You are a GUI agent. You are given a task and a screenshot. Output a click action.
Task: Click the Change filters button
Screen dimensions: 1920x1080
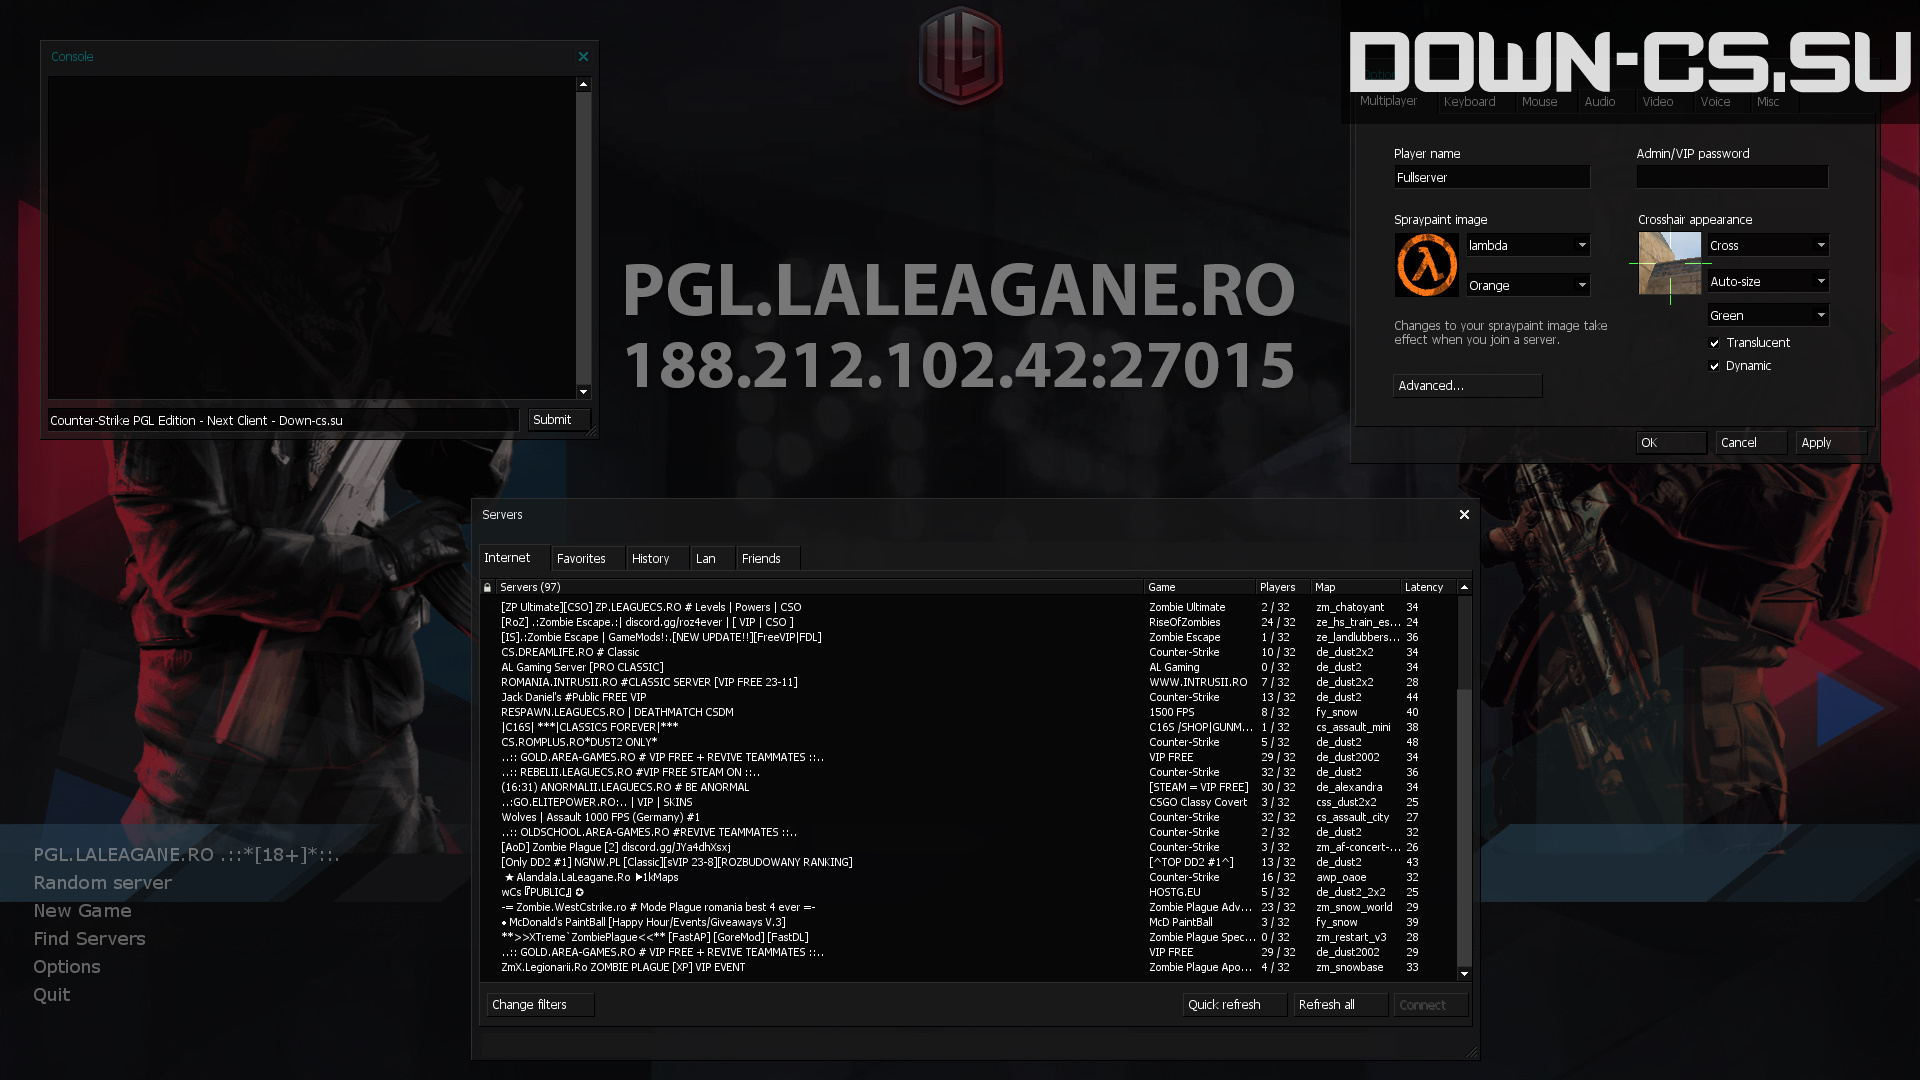coord(540,1005)
